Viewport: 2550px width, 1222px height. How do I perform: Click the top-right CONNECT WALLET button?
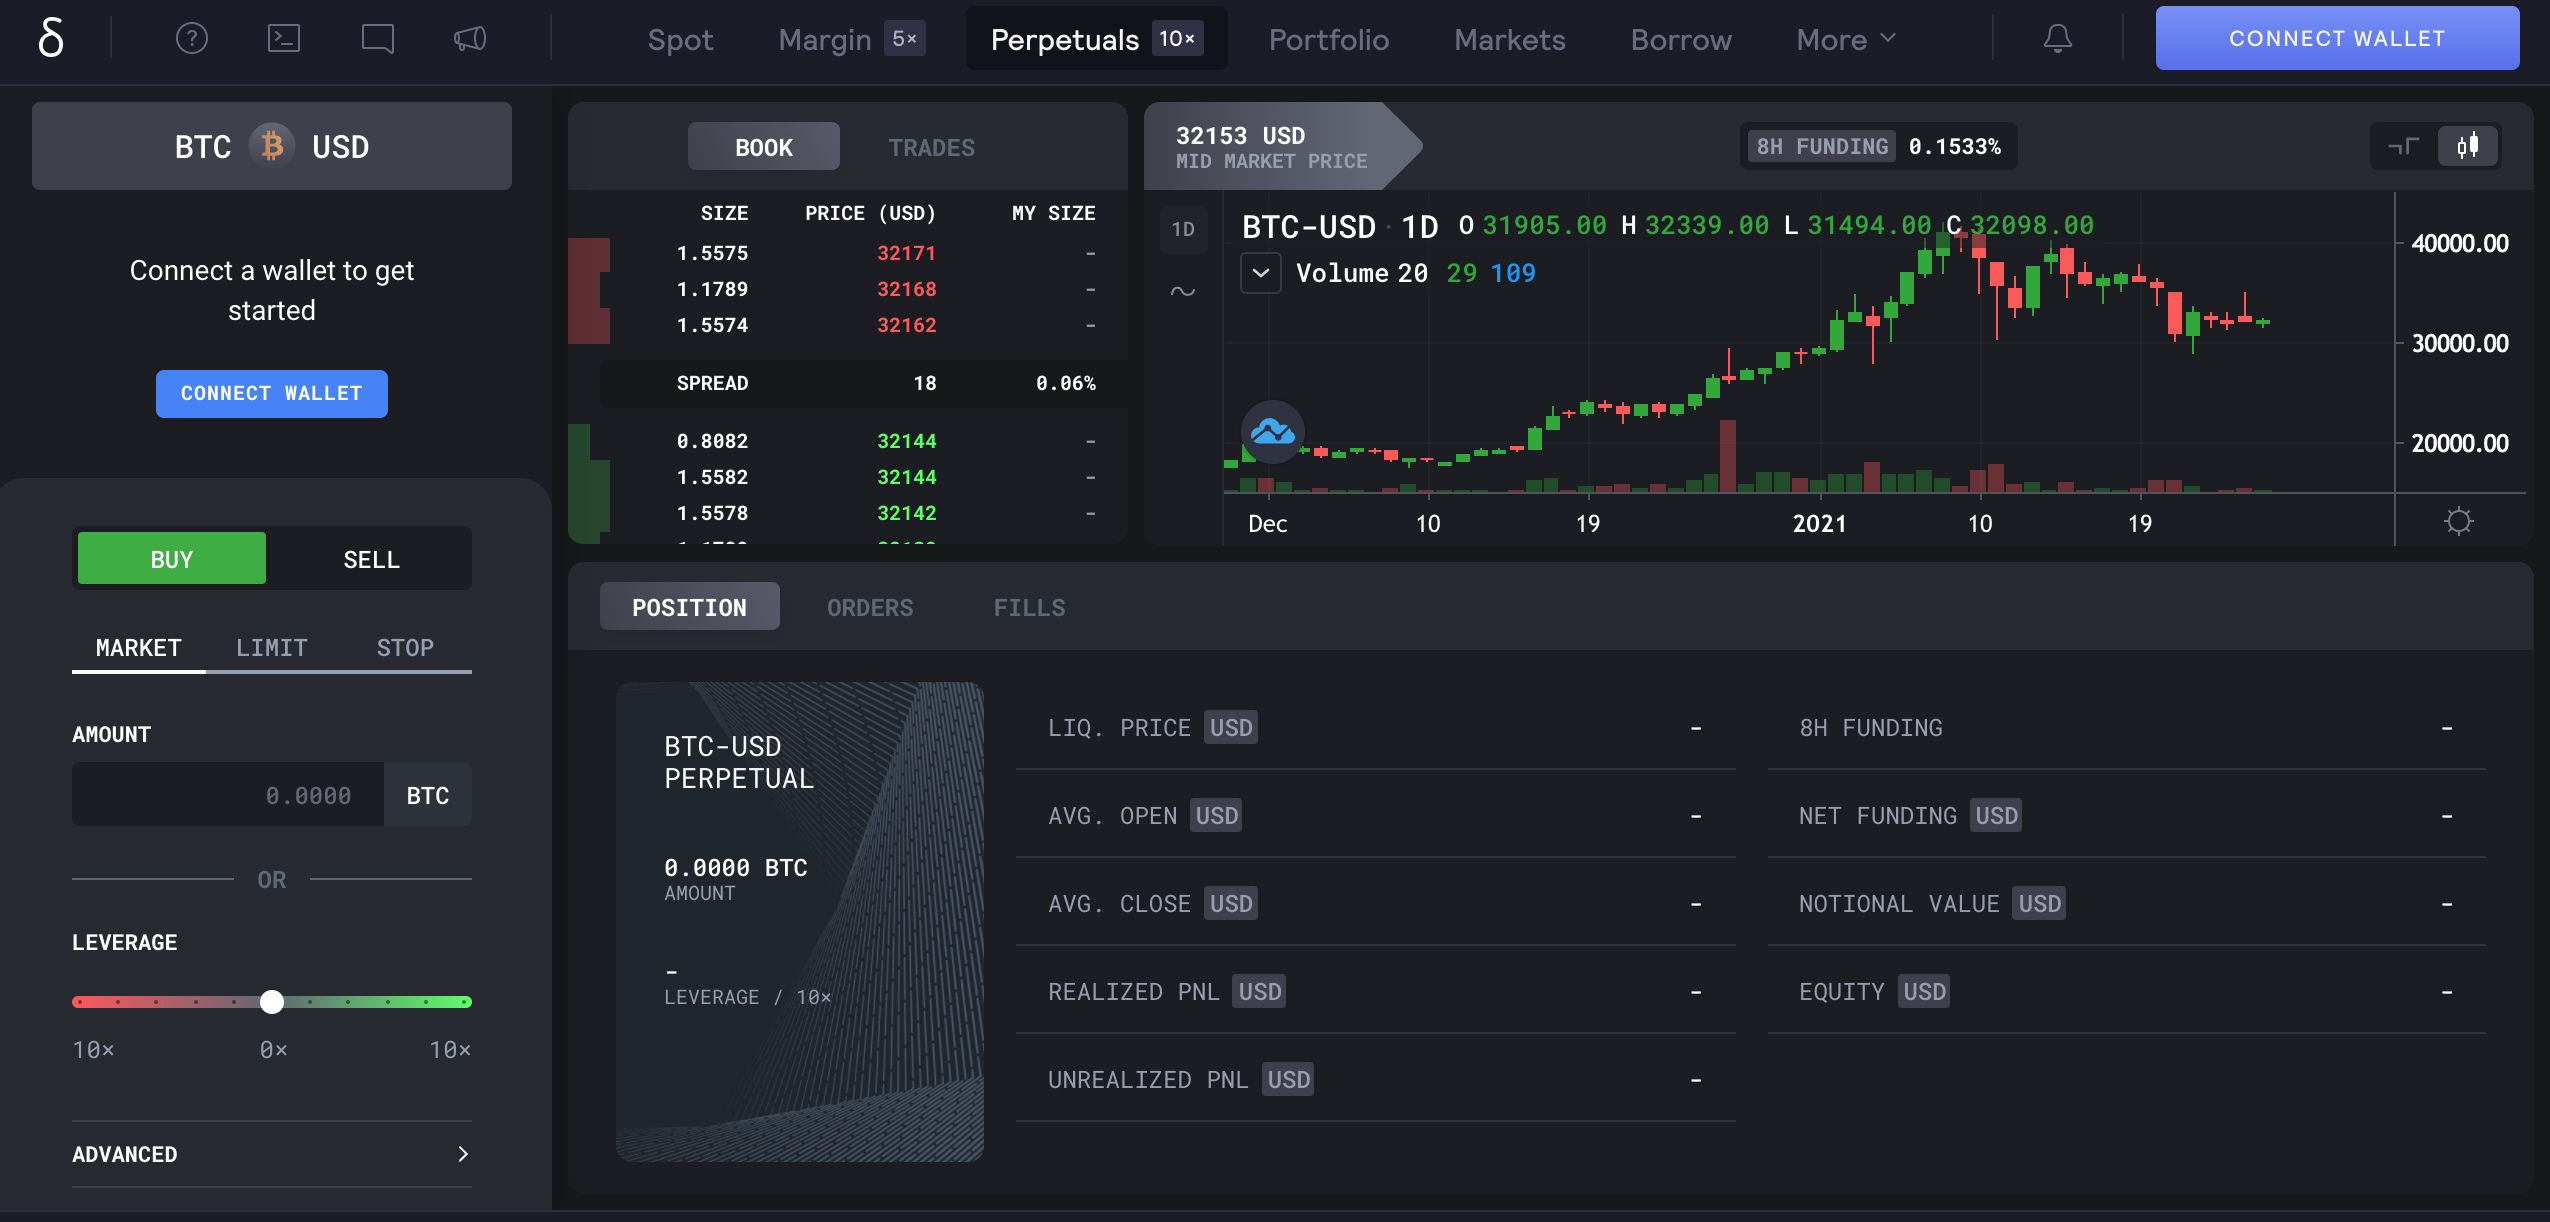coord(2337,38)
